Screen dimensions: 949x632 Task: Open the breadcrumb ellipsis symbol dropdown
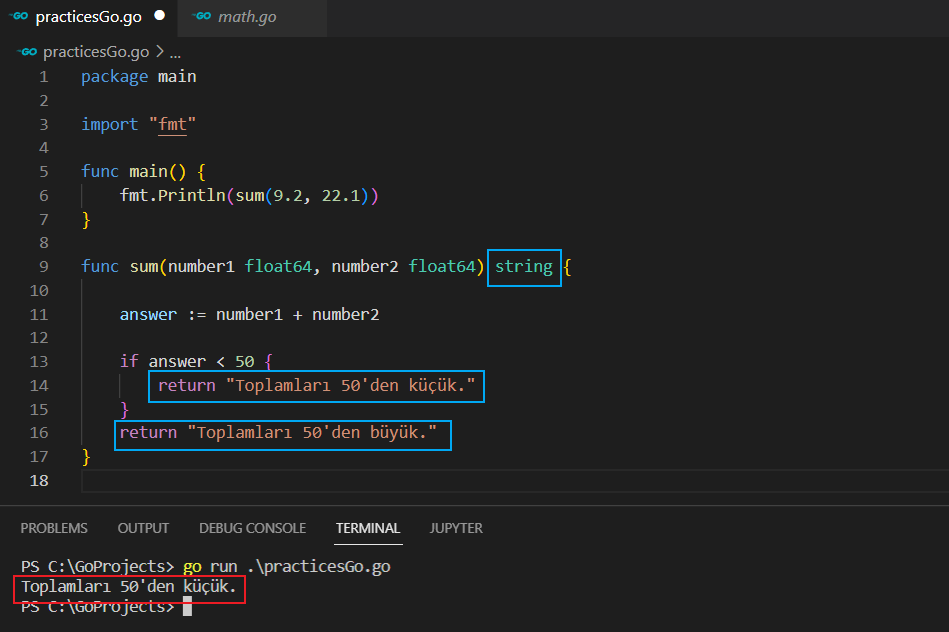(175, 52)
